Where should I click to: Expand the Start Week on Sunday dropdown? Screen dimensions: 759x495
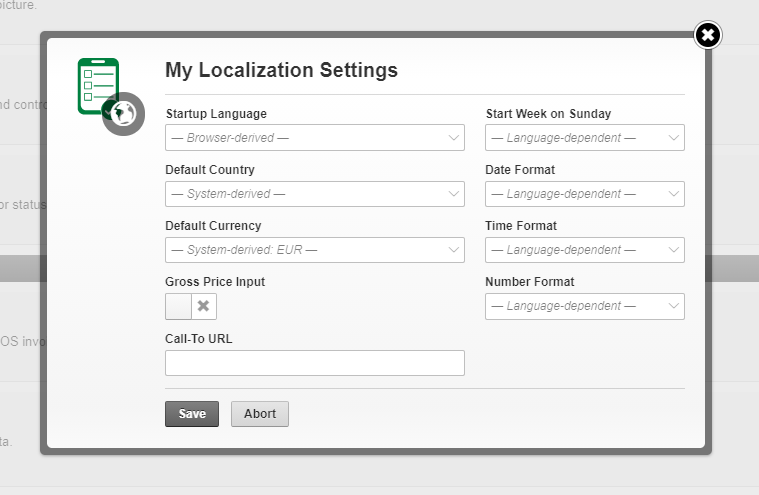585,137
